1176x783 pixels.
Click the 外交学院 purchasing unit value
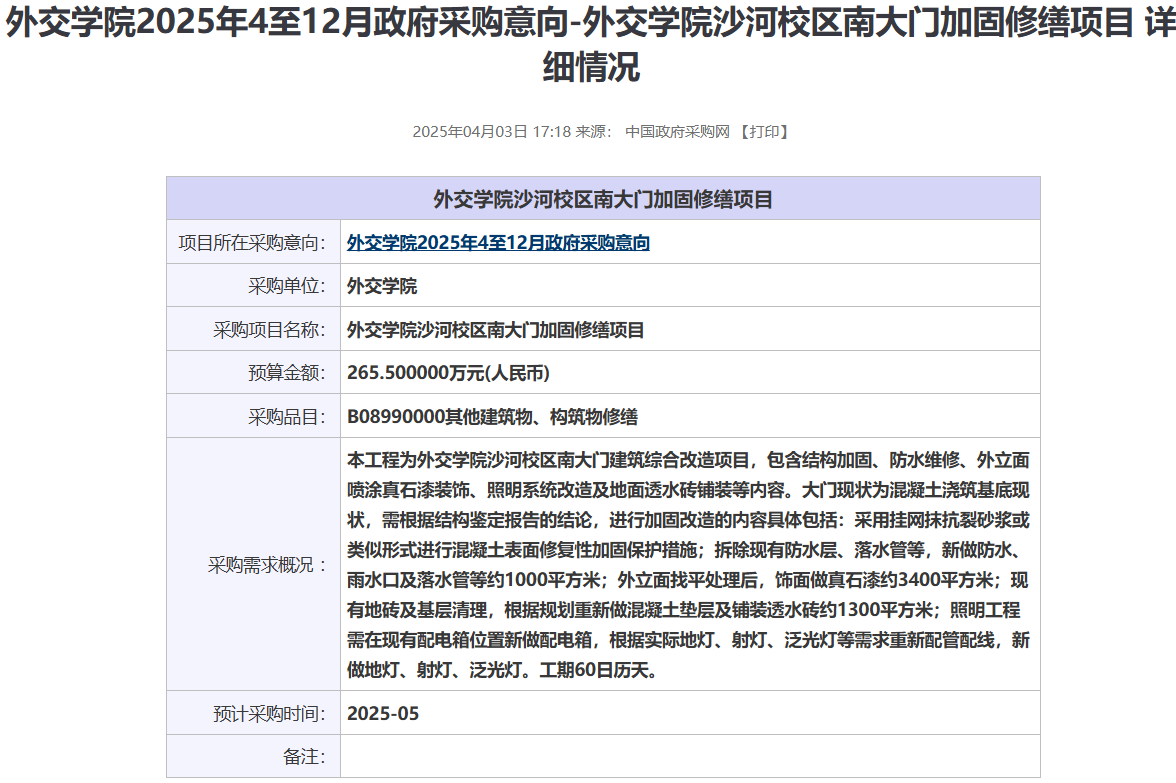coord(382,286)
